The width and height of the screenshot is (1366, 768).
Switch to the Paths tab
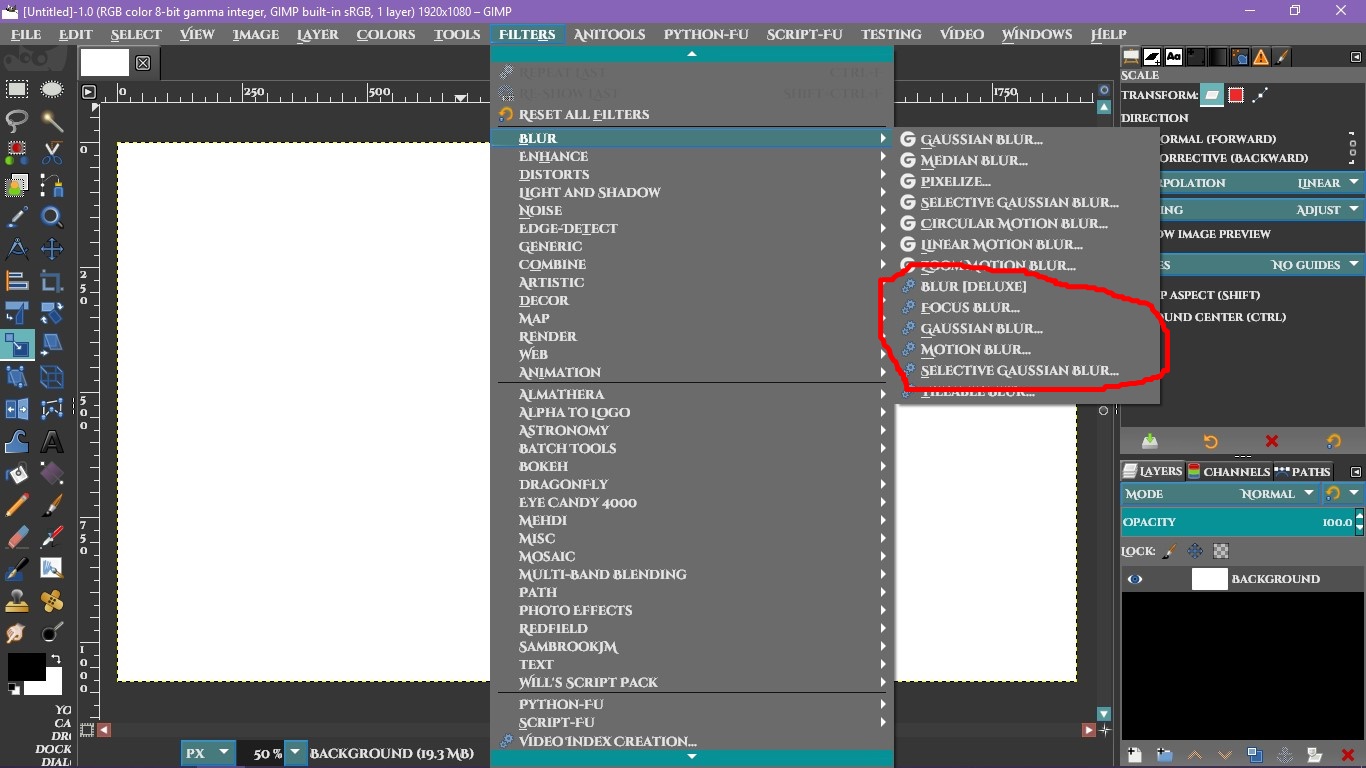1303,471
